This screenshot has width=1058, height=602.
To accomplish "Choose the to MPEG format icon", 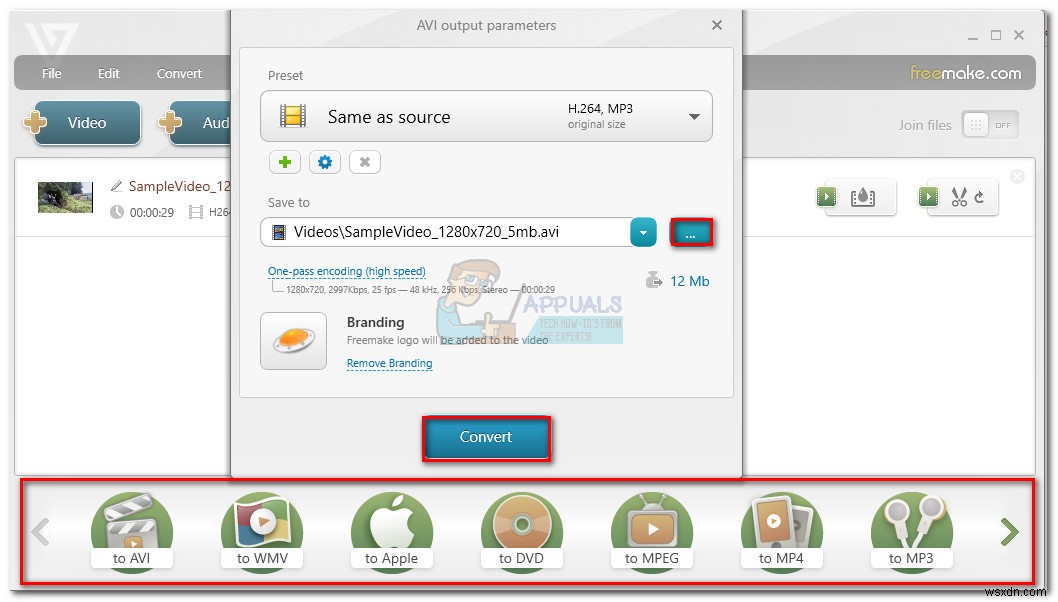I will pyautogui.click(x=651, y=531).
